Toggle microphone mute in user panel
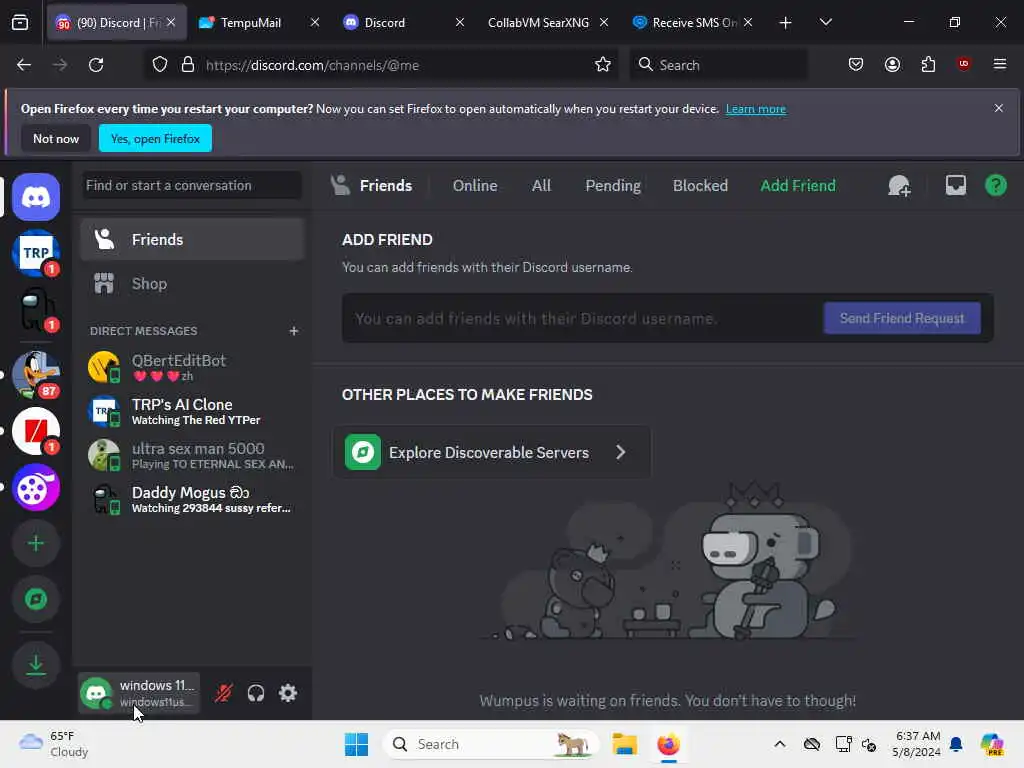 pyautogui.click(x=223, y=693)
